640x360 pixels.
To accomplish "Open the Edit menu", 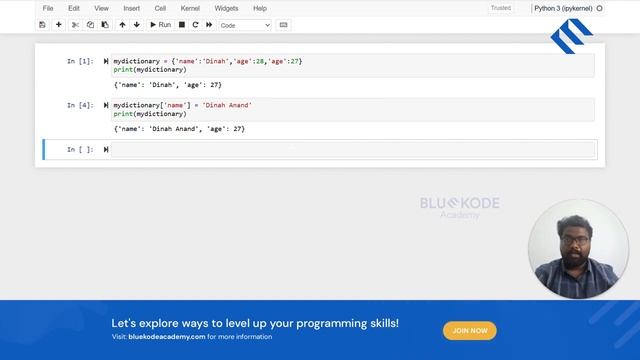I will click(x=74, y=8).
